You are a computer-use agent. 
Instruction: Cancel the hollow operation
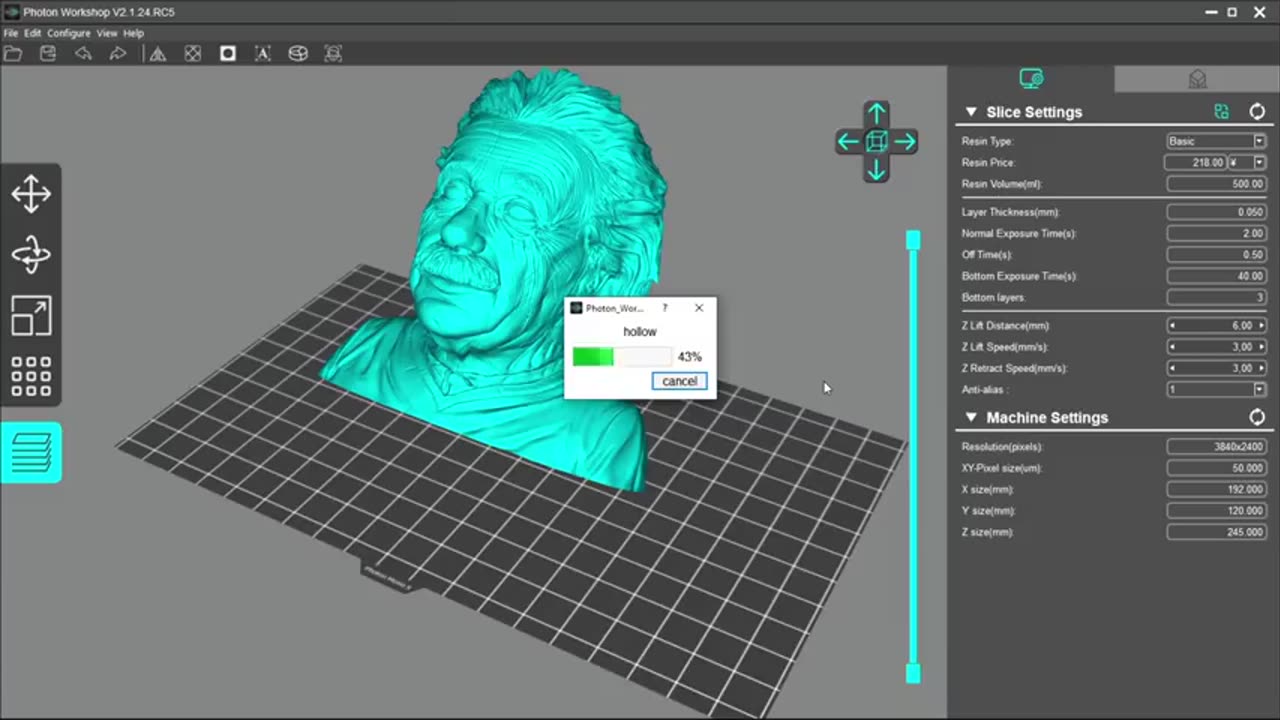679,381
